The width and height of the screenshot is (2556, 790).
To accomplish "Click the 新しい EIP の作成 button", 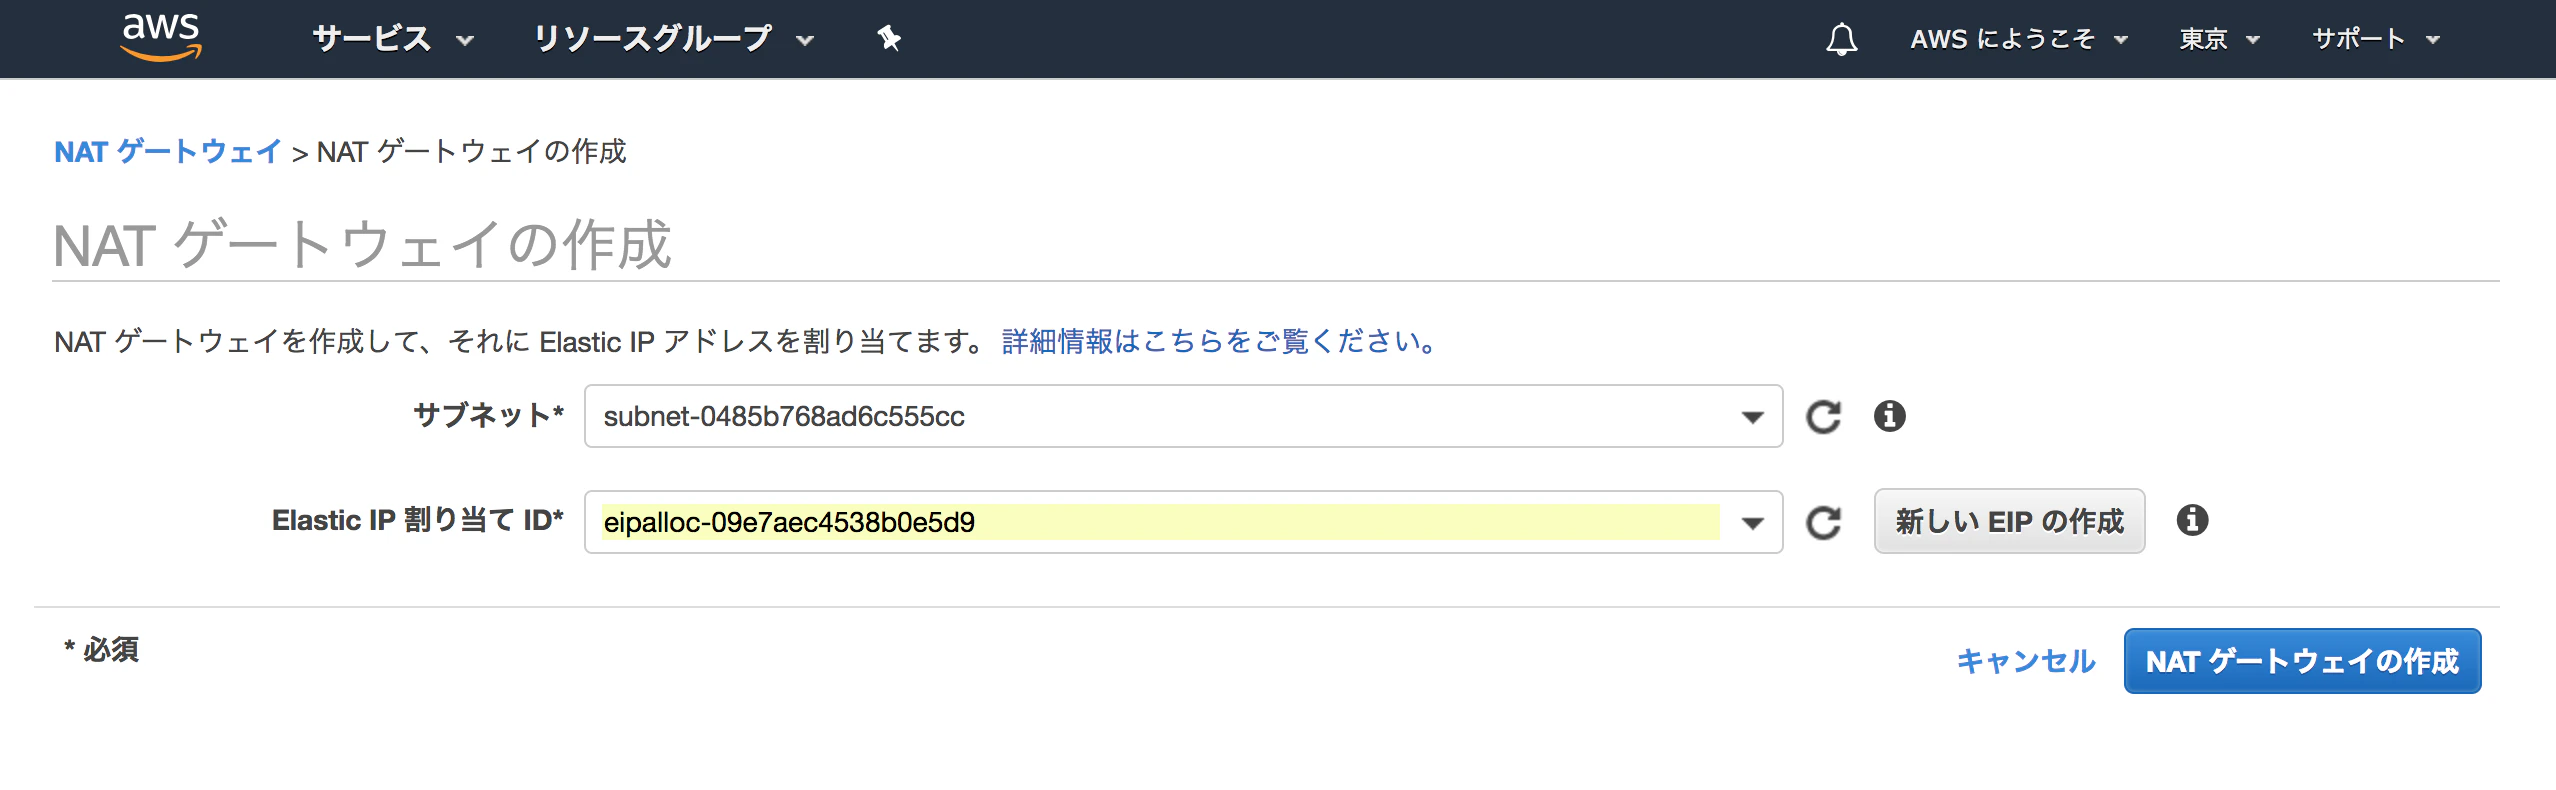I will pos(2009,520).
